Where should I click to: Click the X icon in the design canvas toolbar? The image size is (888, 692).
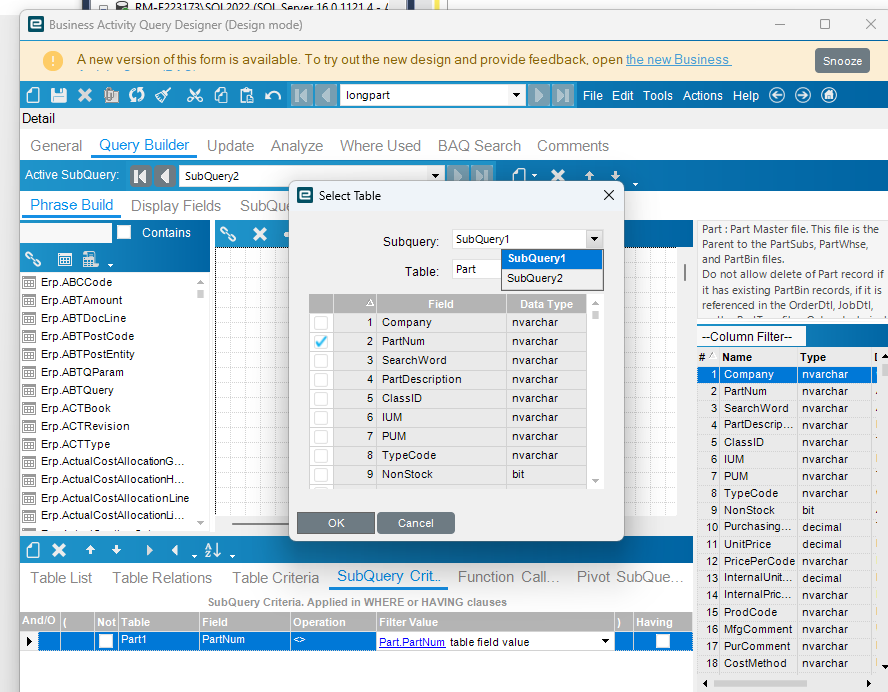pyautogui.click(x=260, y=234)
